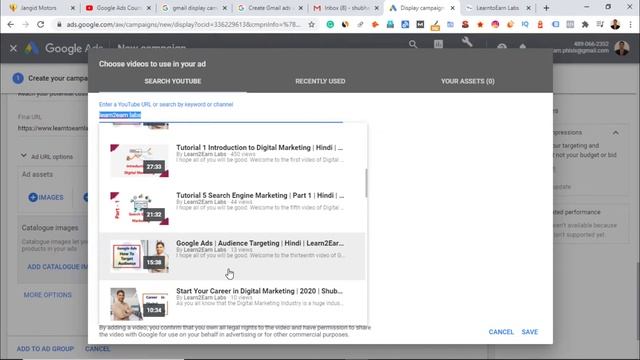Image resolution: width=640 pixels, height=360 pixels.
Task: Choose Tutorial 5 Search Engine Marketing video
Action: point(232,209)
